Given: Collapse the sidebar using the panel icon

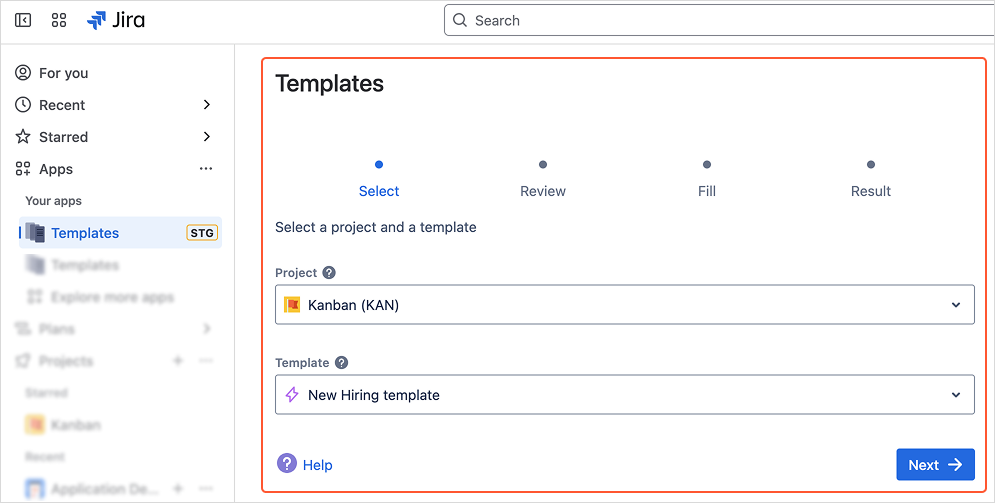Looking at the screenshot, I should pos(23,20).
